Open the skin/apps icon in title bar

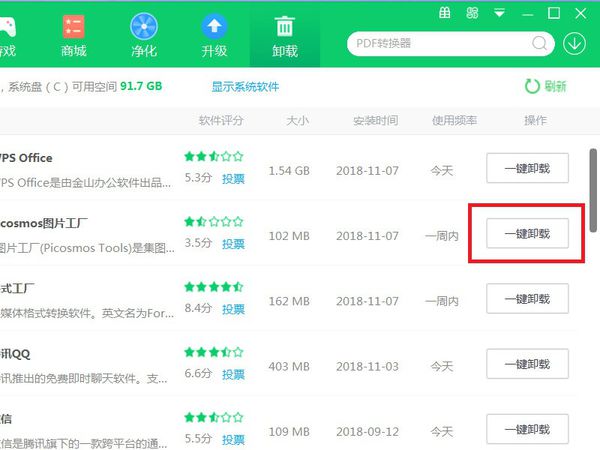[472, 13]
